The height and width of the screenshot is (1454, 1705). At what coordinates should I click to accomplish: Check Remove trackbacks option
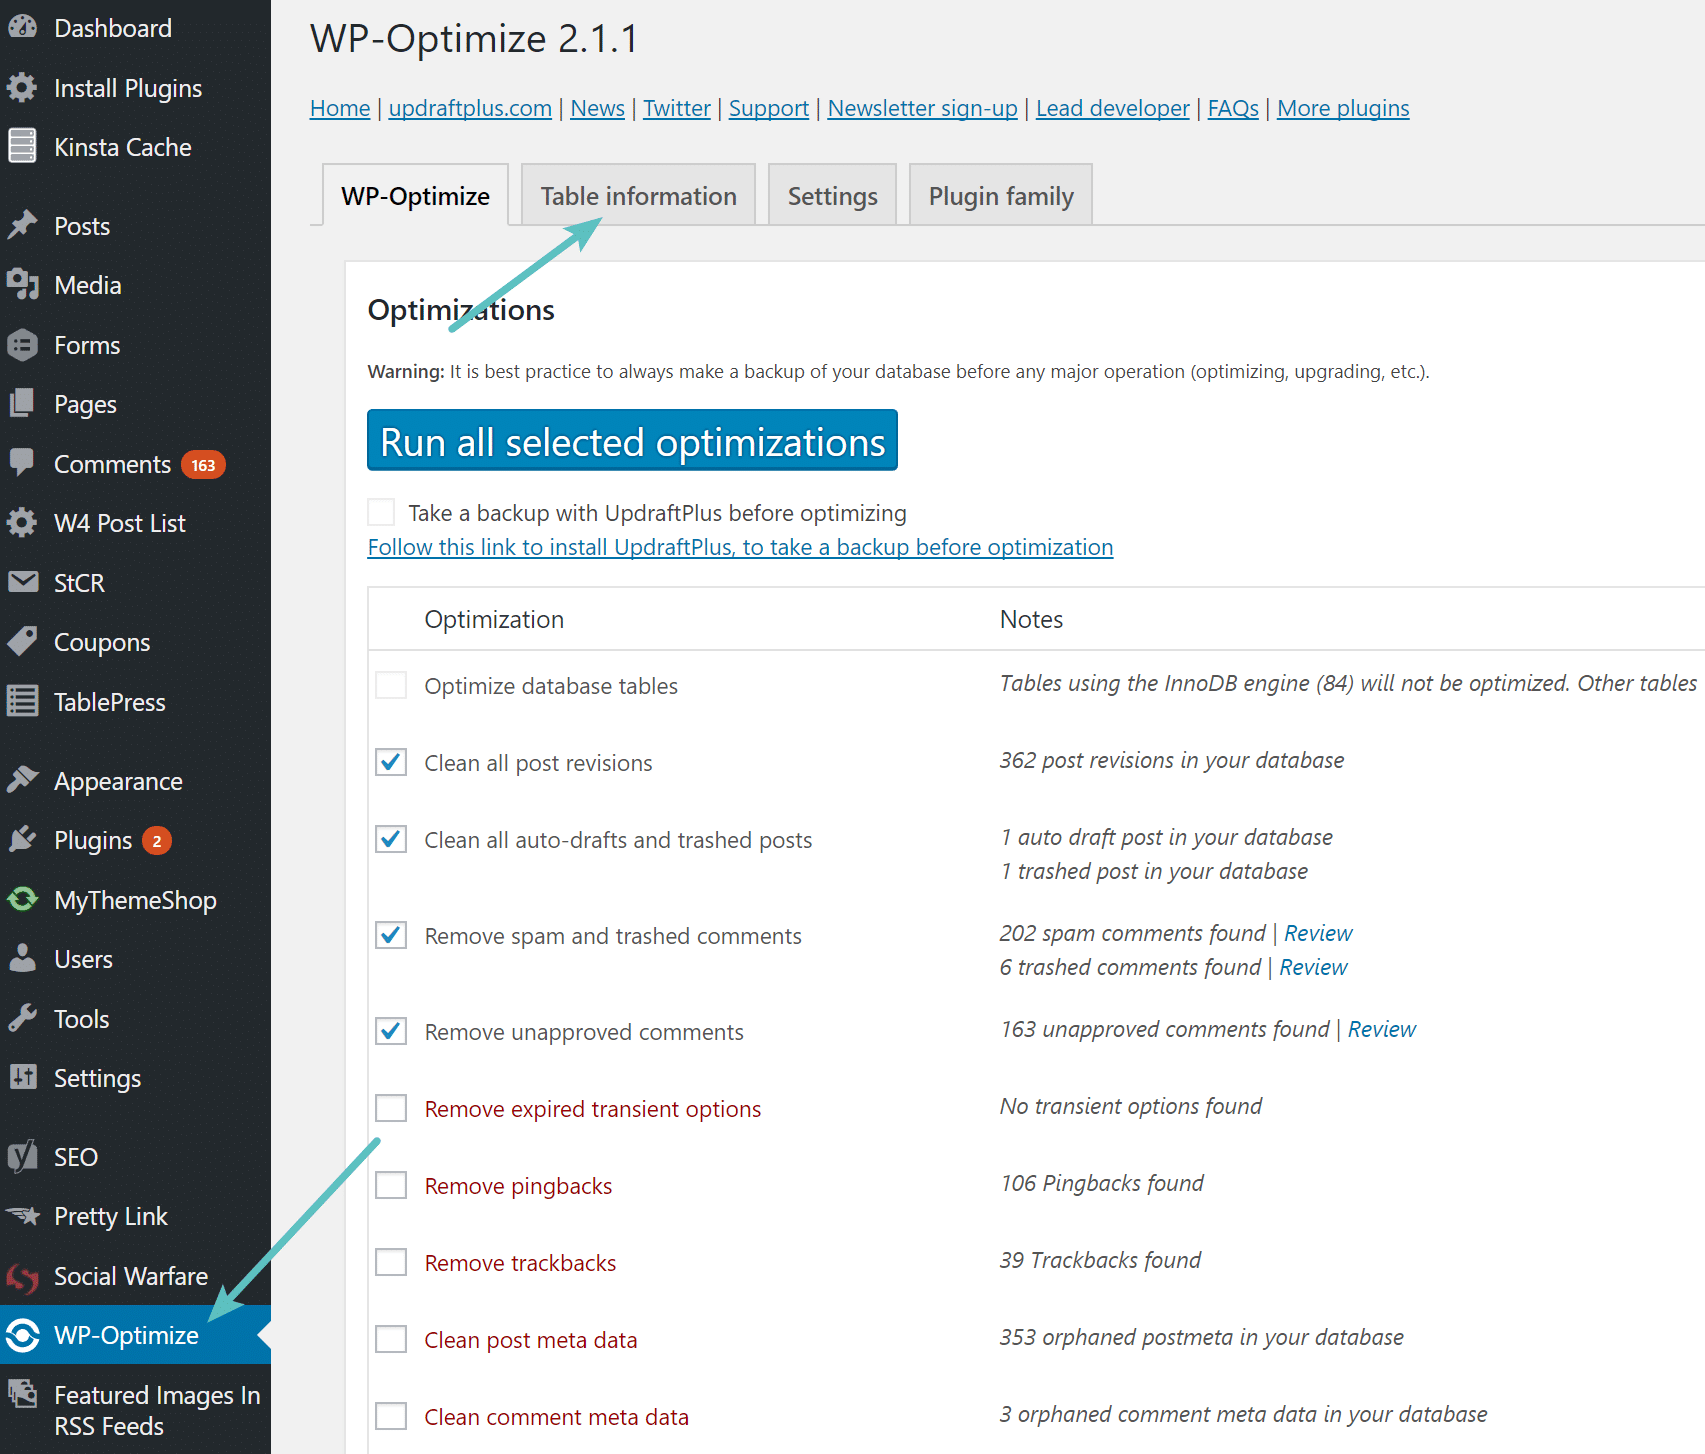391,1262
